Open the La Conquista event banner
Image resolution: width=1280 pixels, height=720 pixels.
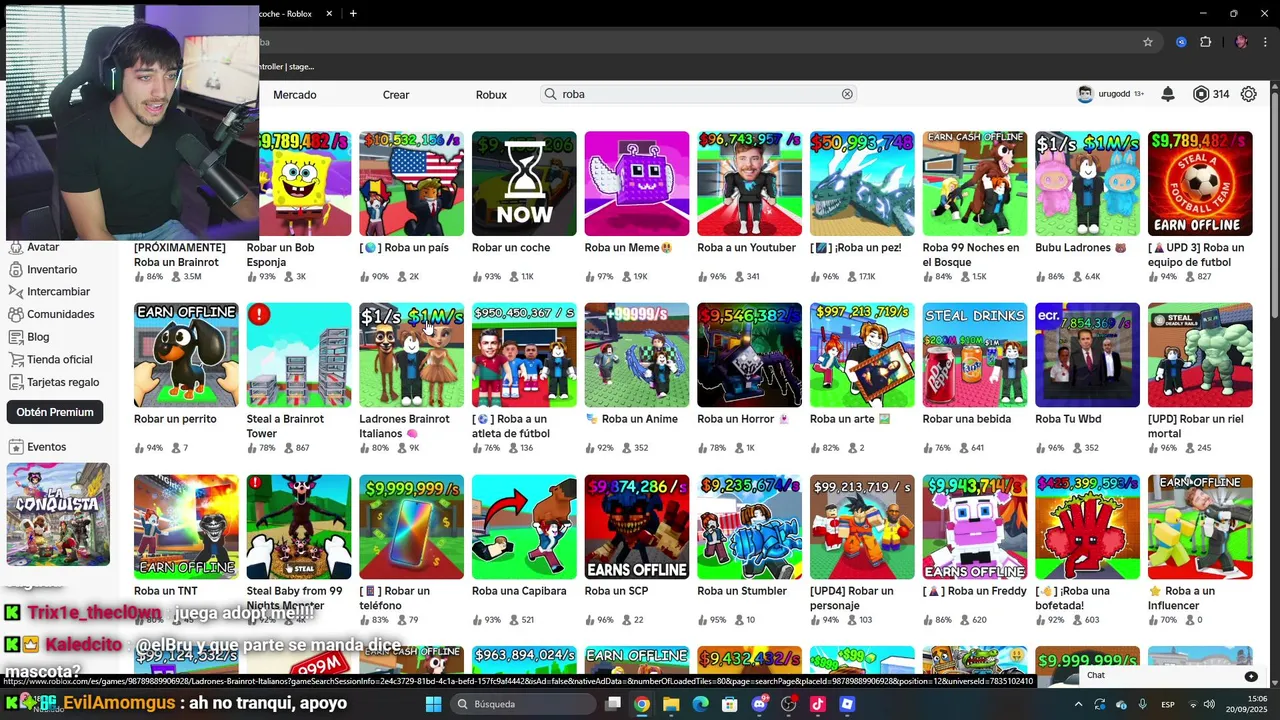pyautogui.click(x=58, y=514)
